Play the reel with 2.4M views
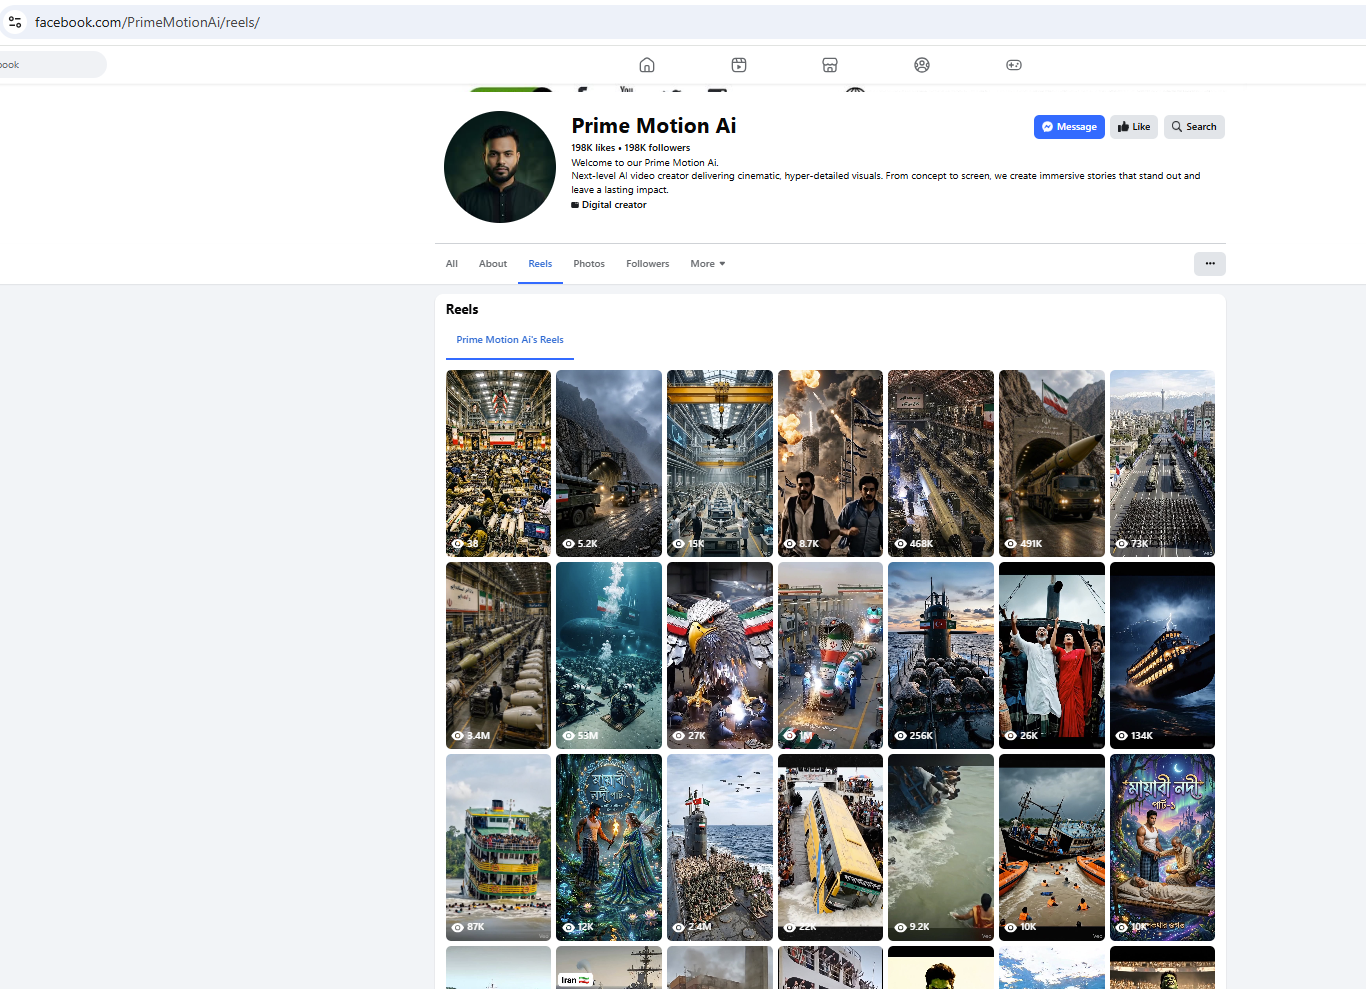 pos(720,847)
